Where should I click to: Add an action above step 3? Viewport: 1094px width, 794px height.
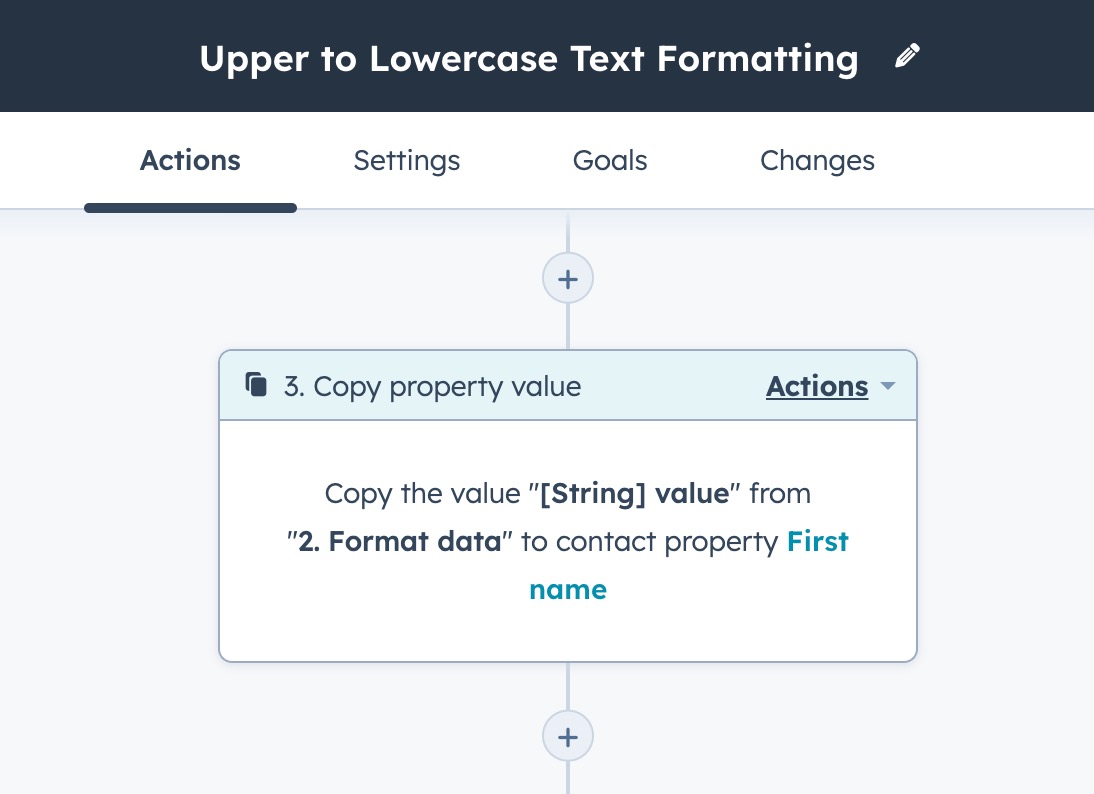point(568,278)
